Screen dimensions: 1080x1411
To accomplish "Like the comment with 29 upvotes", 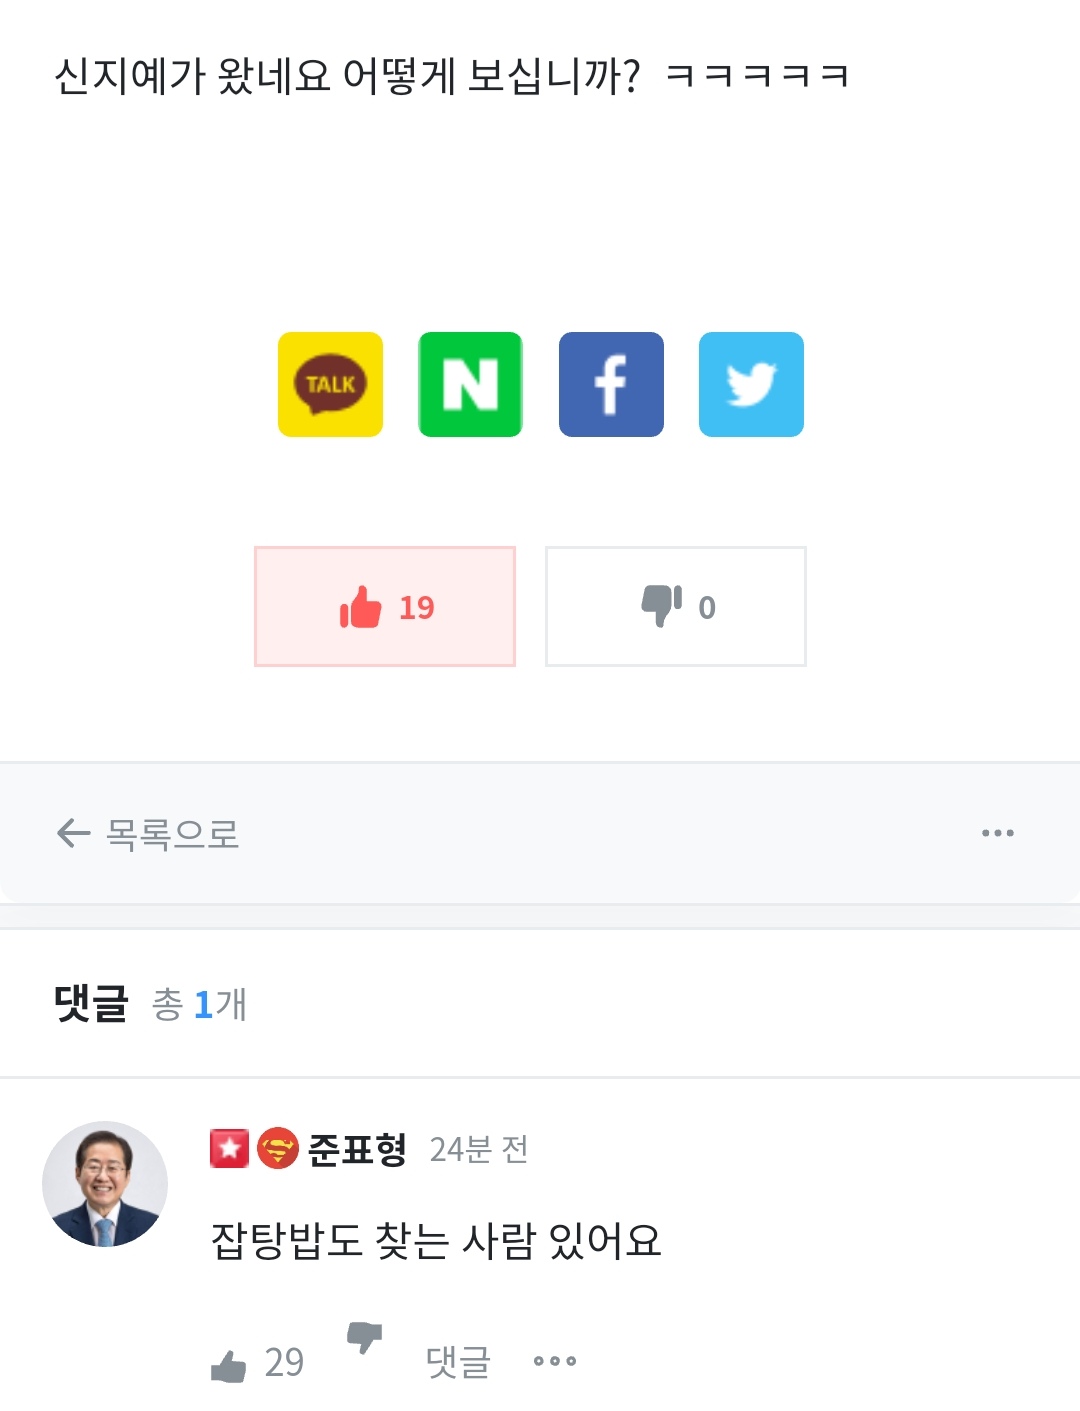I will (257, 1362).
